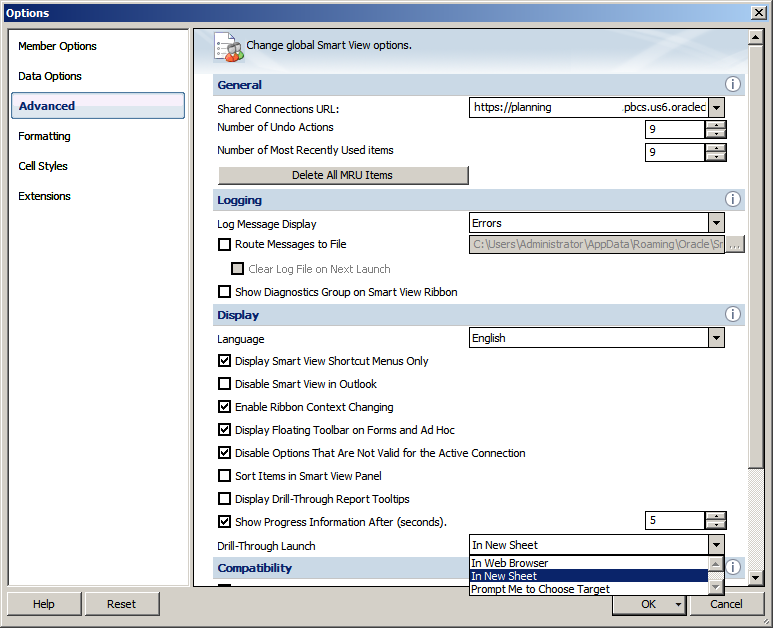773x628 pixels.
Task: Uncheck Display Smart View Shortcut Menus Only
Action: tap(224, 361)
